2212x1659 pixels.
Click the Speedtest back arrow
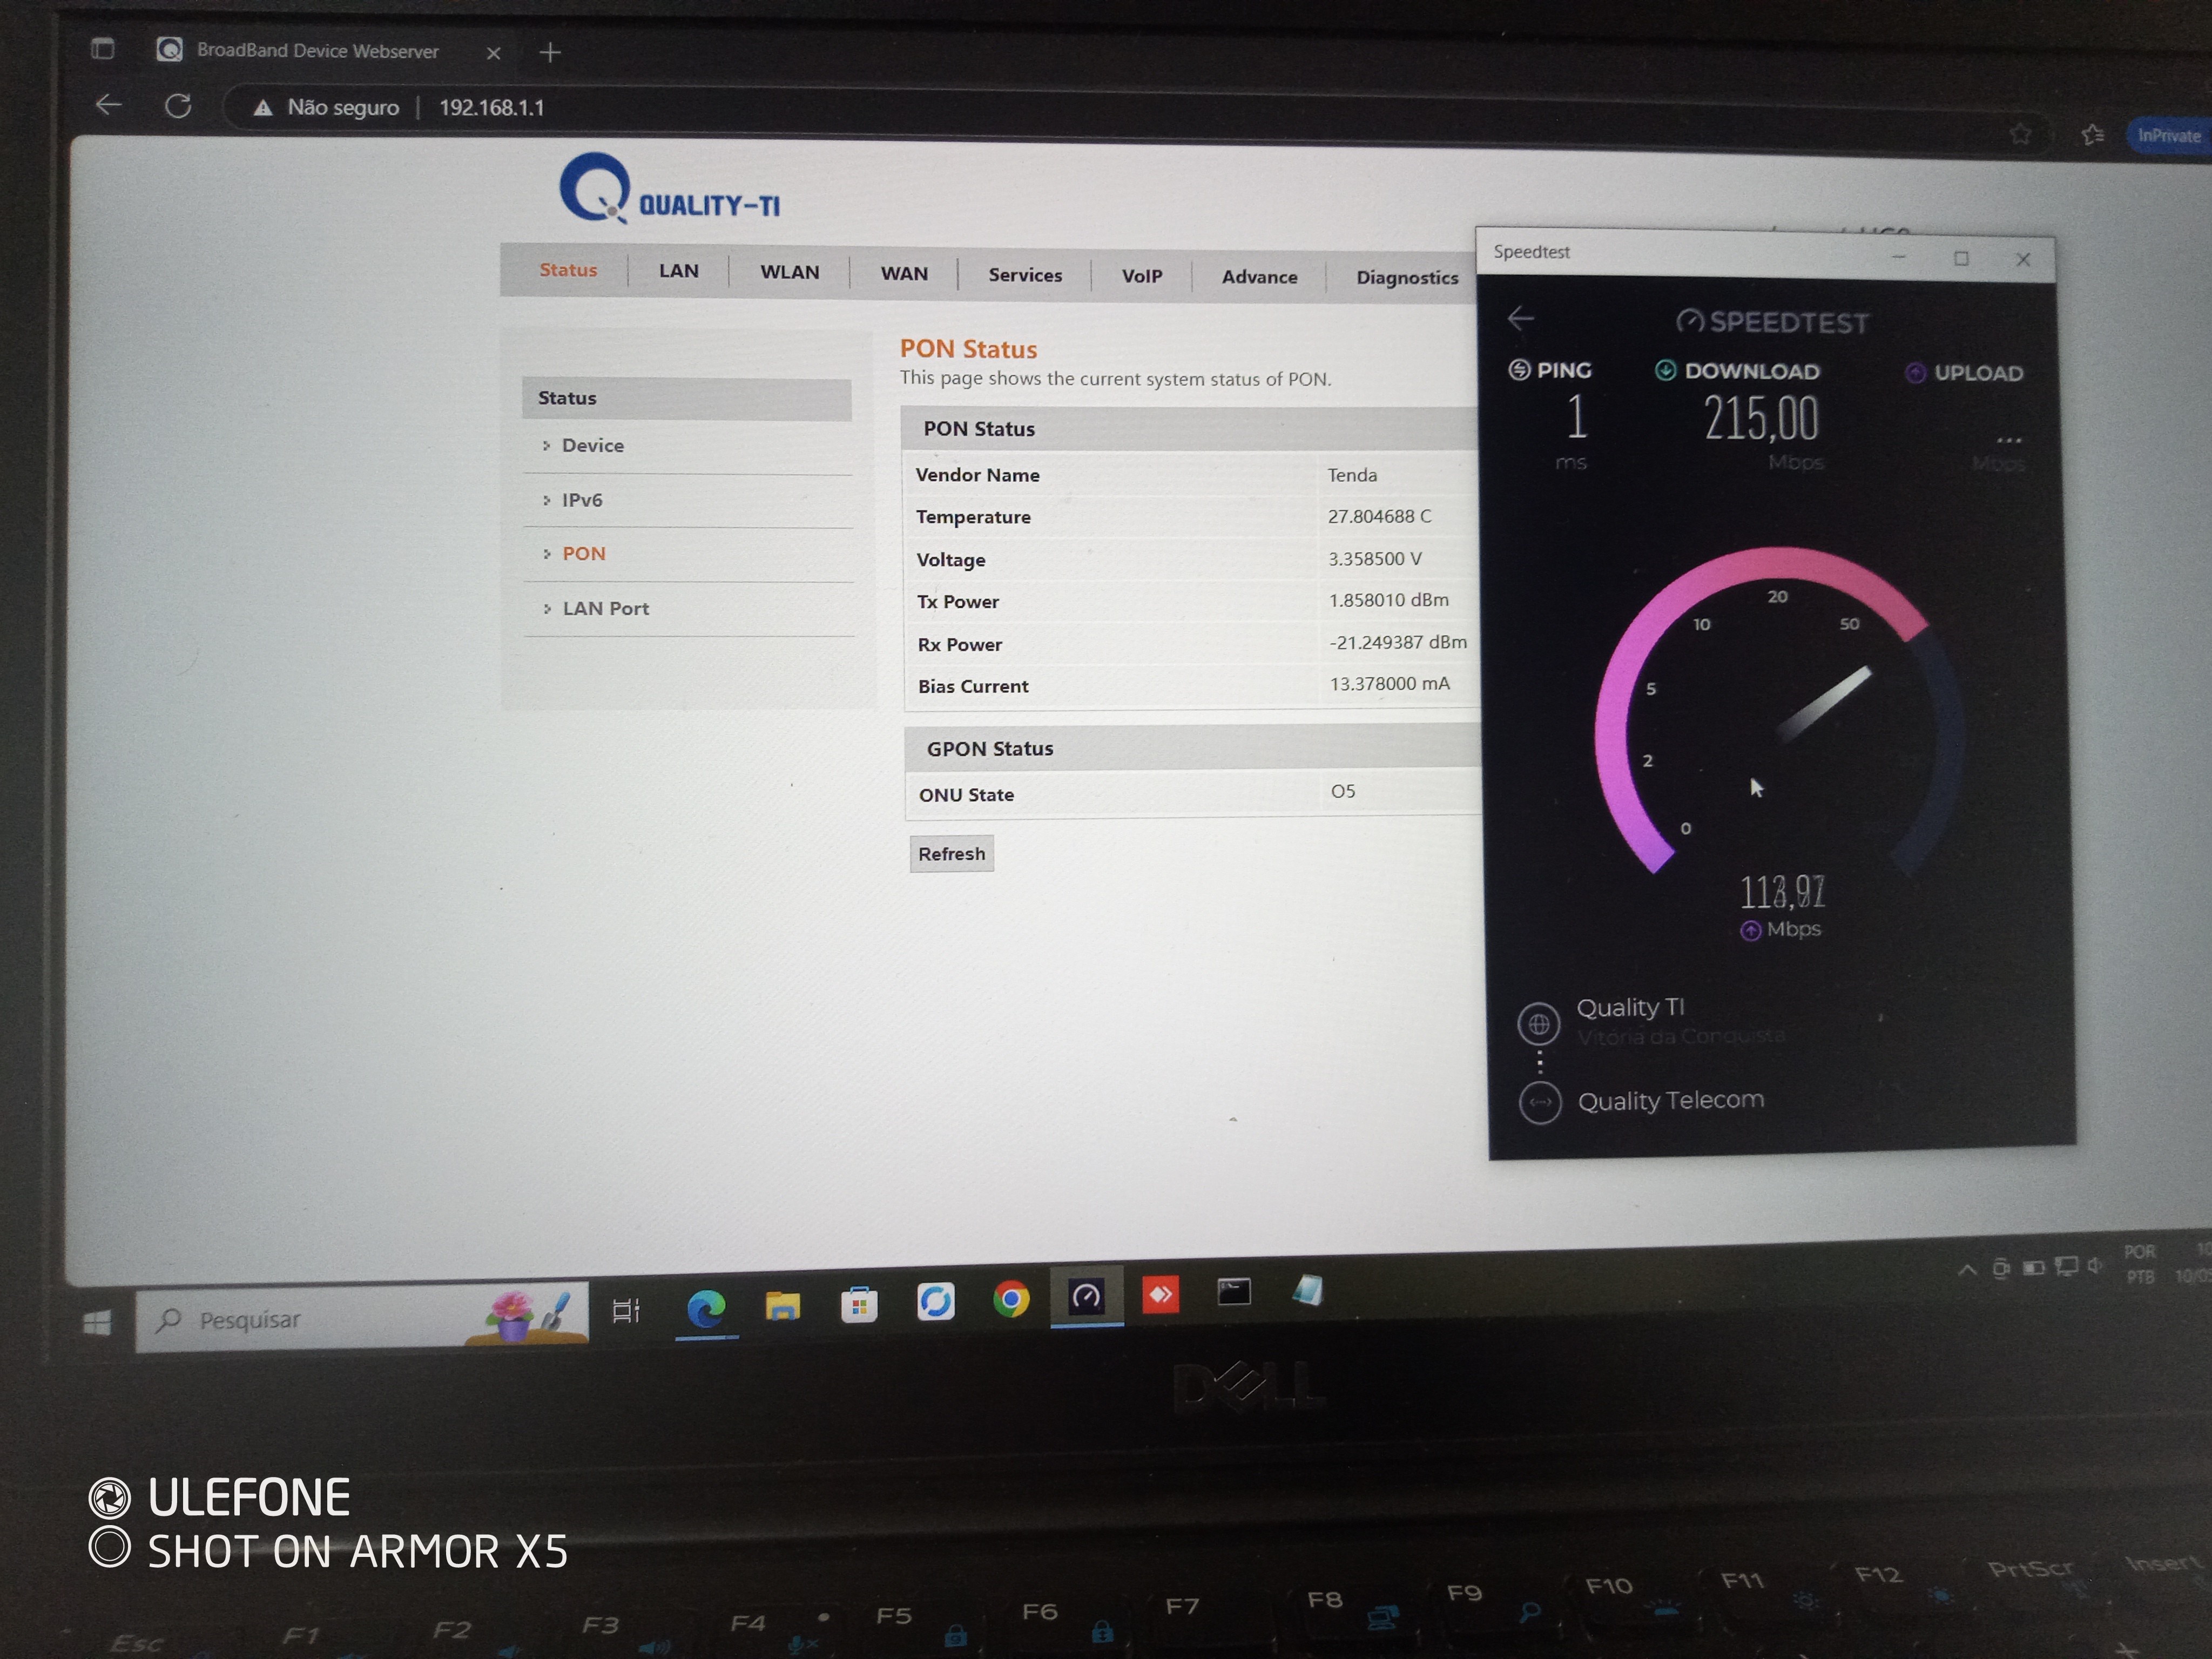pos(1520,319)
